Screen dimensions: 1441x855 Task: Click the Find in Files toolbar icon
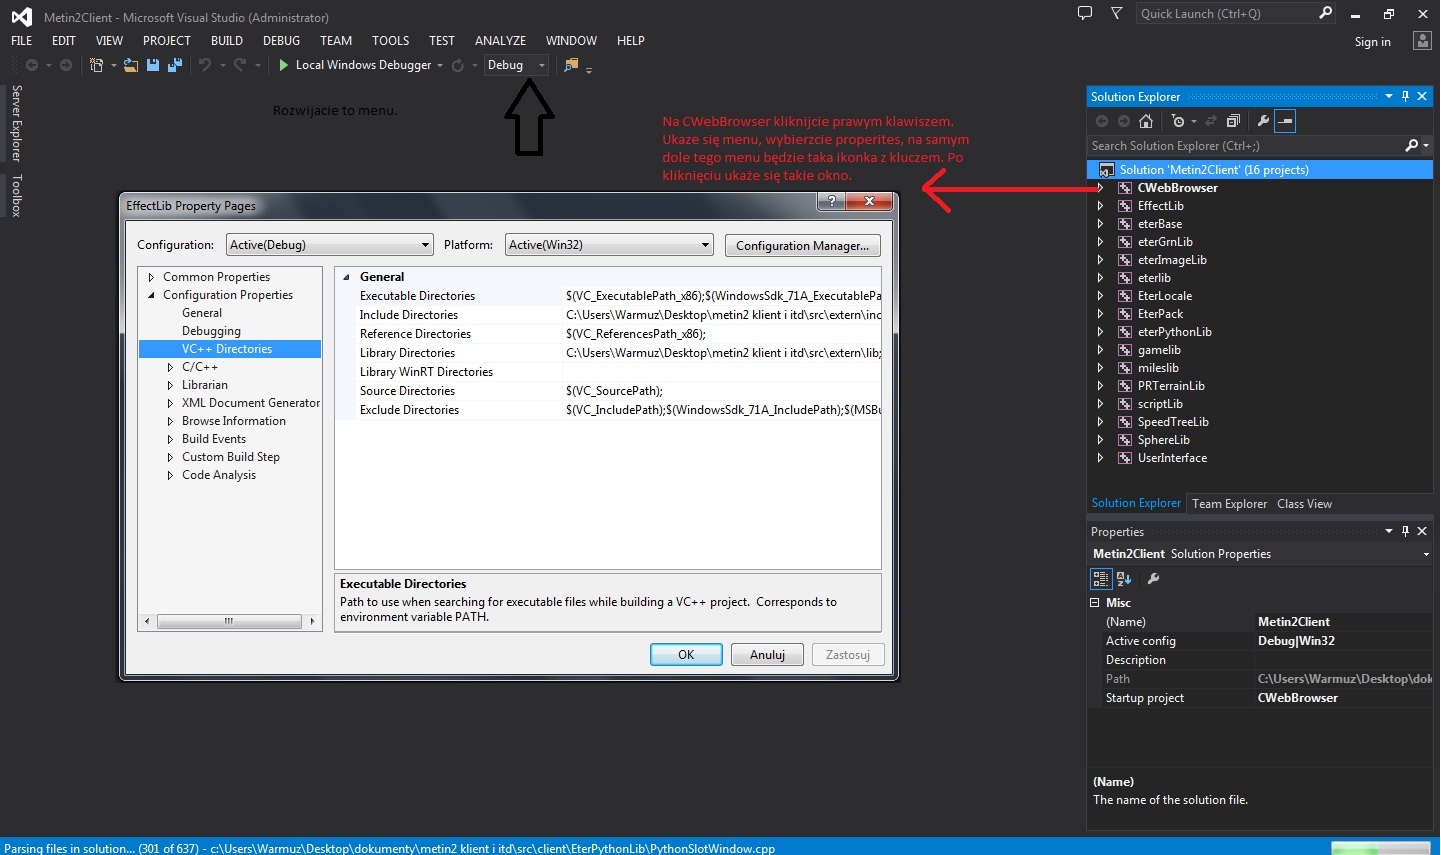571,65
